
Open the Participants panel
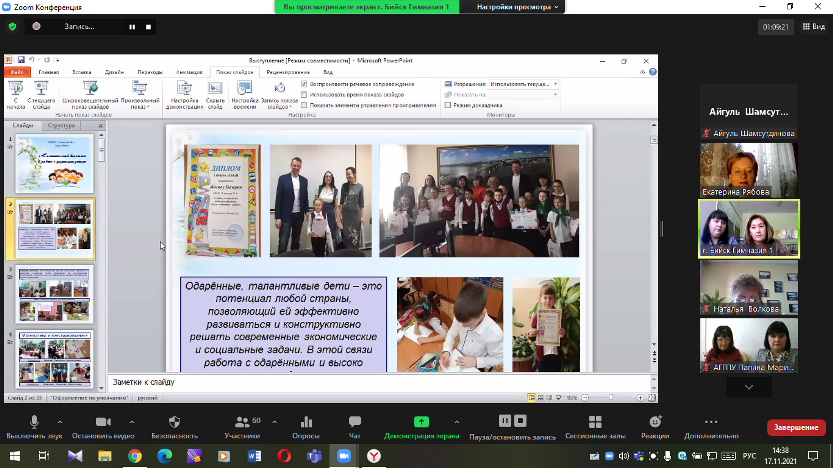click(x=241, y=422)
